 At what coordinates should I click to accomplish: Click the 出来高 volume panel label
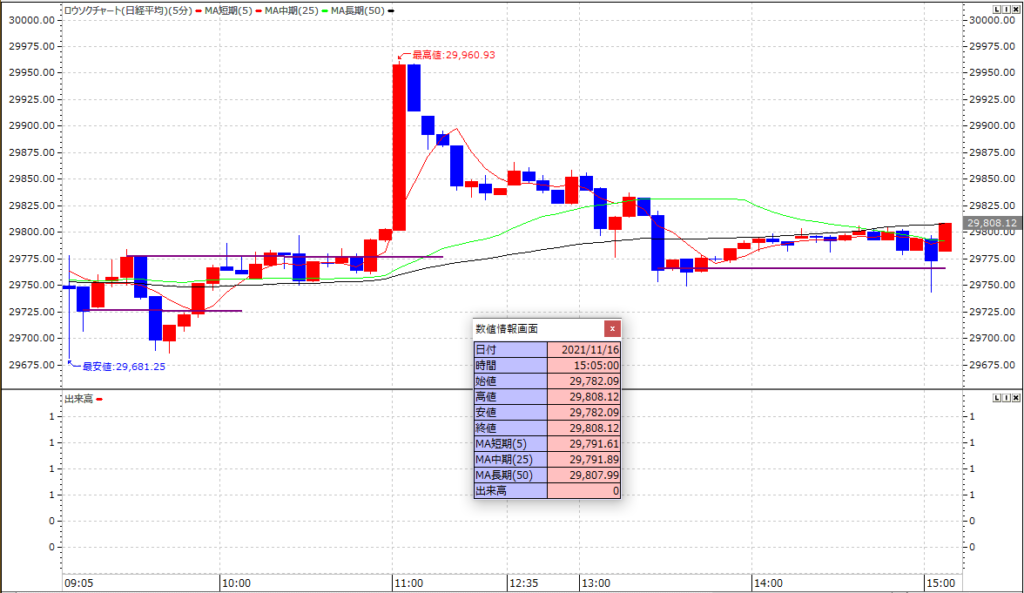click(78, 398)
